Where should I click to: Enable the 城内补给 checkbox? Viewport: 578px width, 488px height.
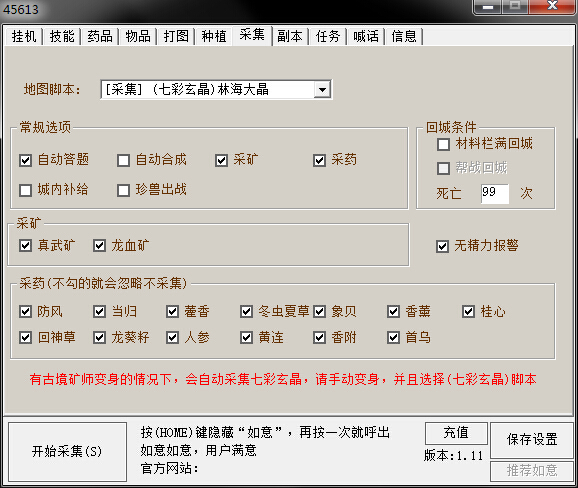pyautogui.click(x=25, y=191)
